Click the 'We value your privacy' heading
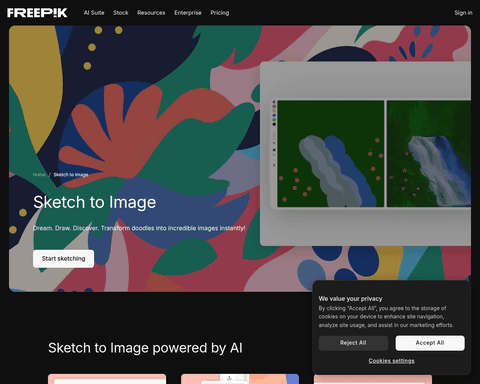 click(350, 299)
